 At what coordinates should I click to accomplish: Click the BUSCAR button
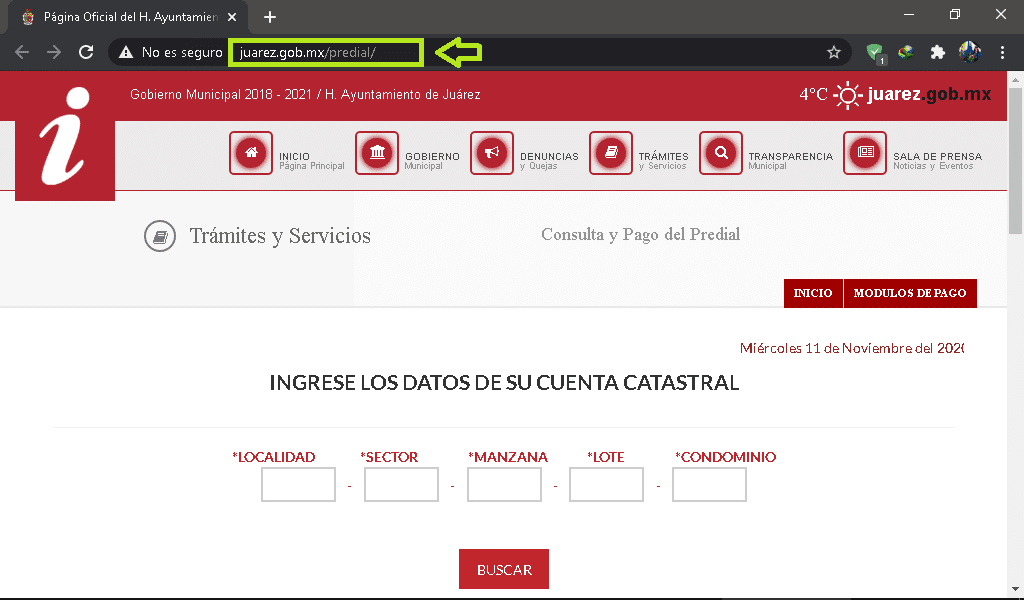504,569
